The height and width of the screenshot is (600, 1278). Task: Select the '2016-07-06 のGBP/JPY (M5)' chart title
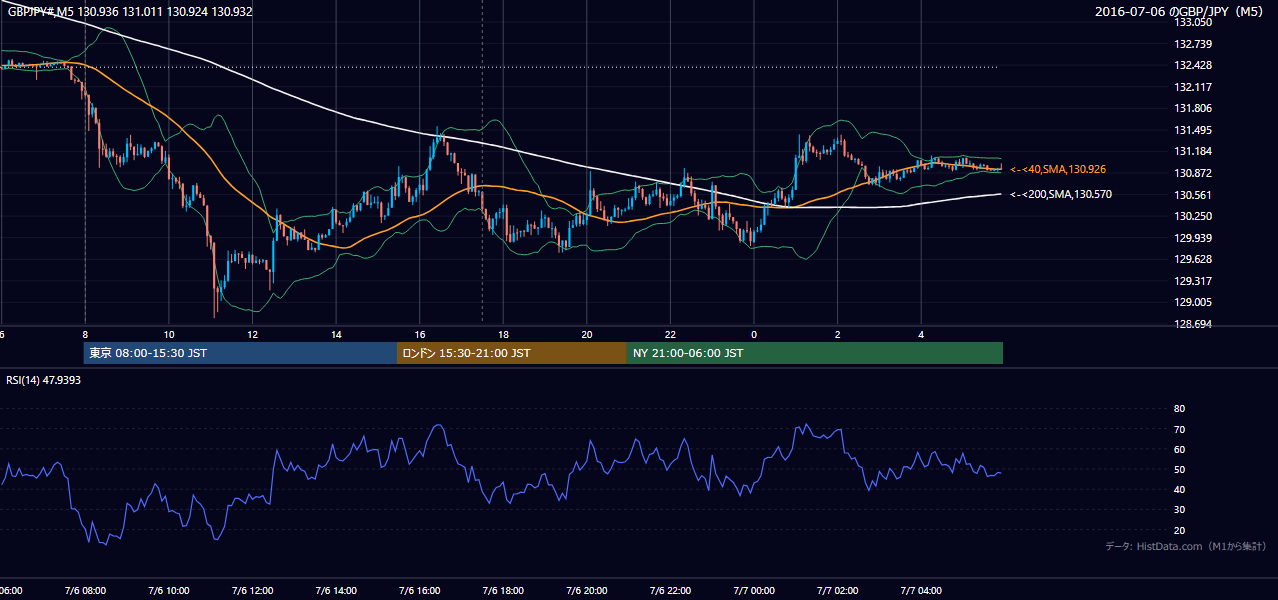coord(1181,12)
